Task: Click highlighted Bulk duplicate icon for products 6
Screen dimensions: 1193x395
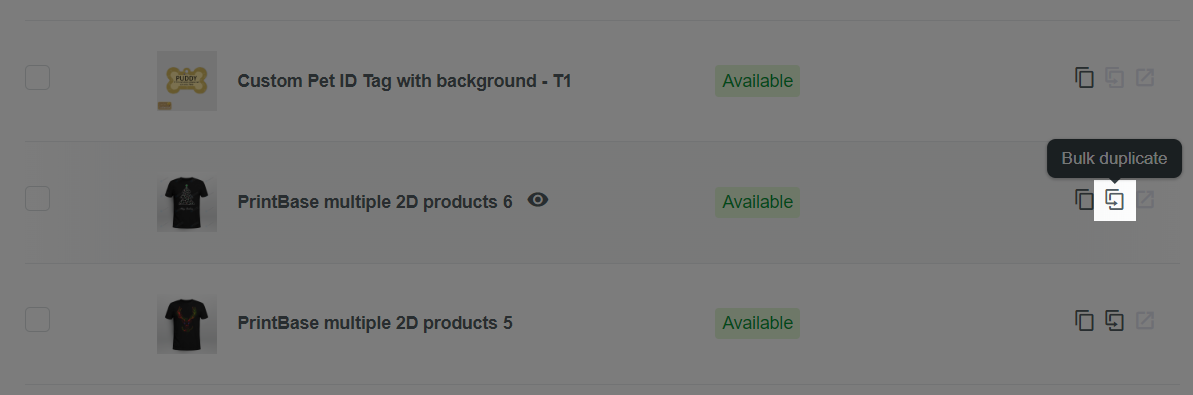Action: 1115,200
